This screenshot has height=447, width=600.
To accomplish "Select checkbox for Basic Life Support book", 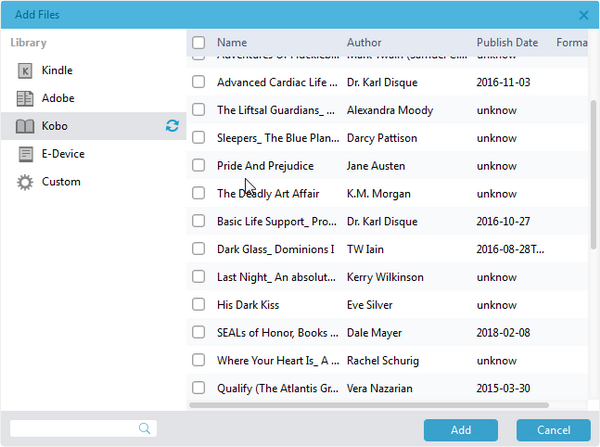I will (x=199, y=221).
